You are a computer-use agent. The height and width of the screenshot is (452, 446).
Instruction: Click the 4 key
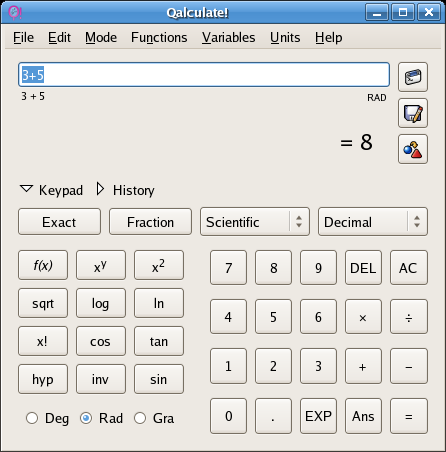pyautogui.click(x=228, y=317)
